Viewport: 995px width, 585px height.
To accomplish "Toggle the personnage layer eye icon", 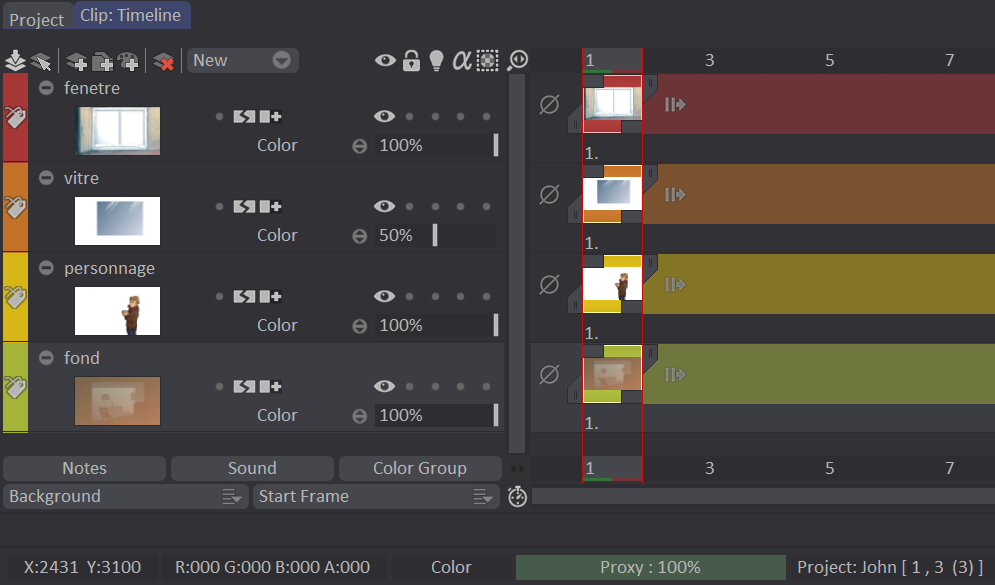I will point(384,296).
